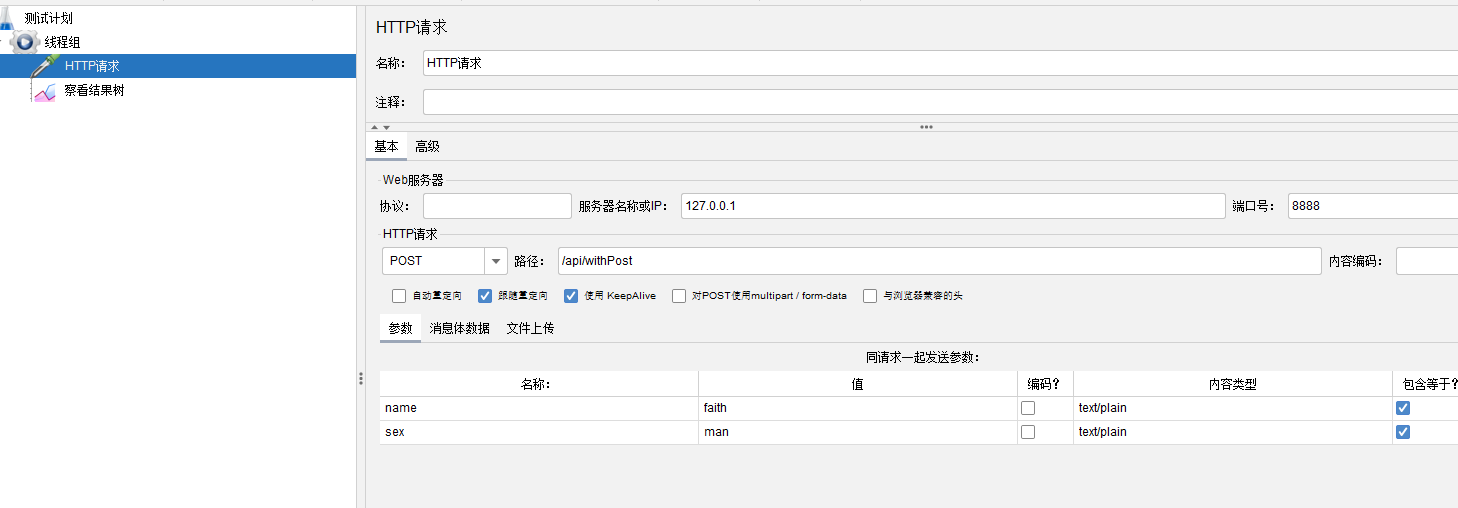This screenshot has height=508, width=1458.
Task: Select the faith value cell
Action: [x=858, y=408]
